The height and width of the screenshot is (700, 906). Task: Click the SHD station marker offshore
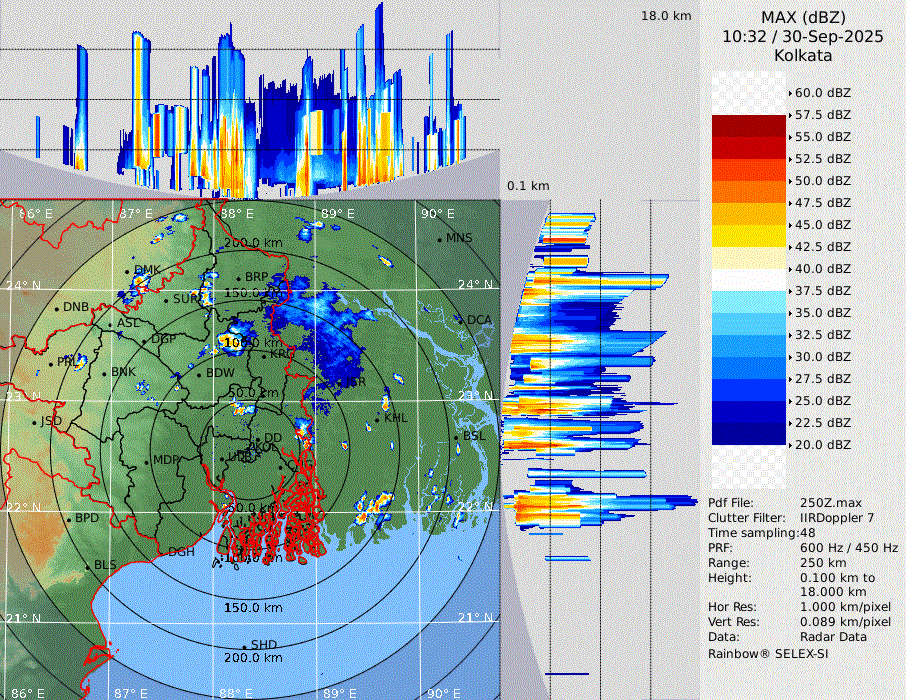(245, 646)
